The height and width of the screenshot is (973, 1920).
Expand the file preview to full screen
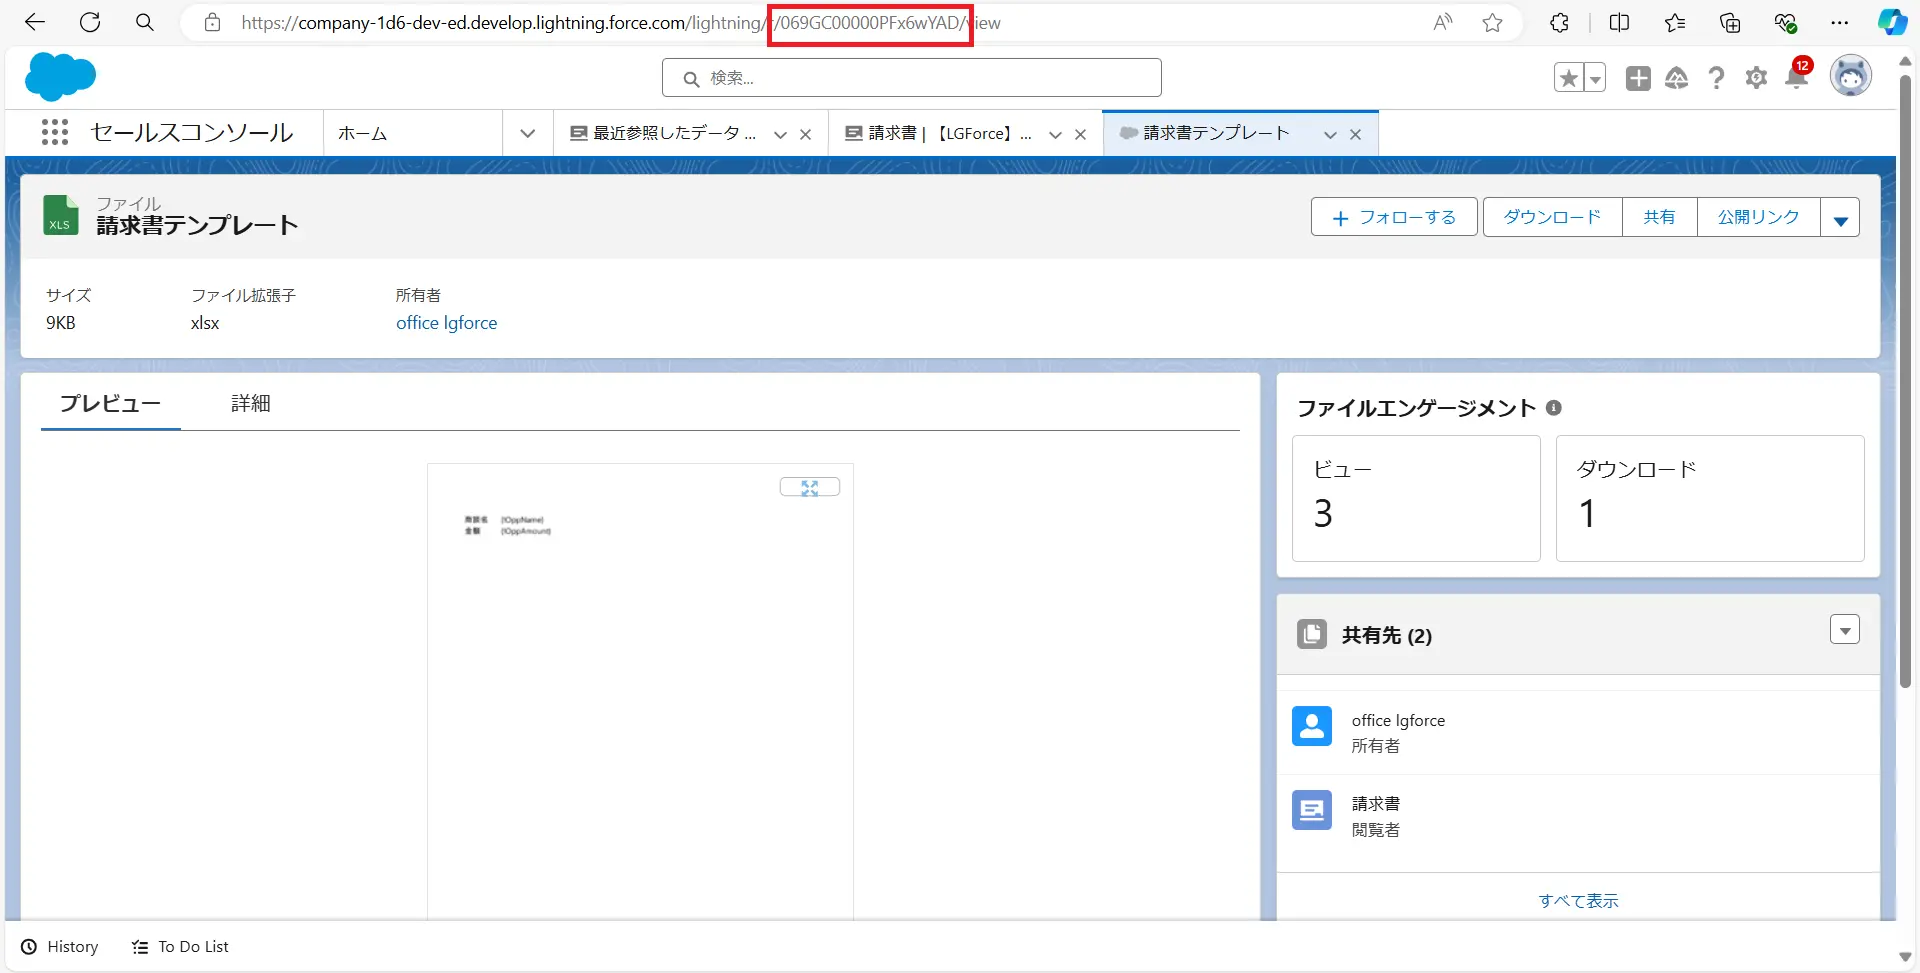pyautogui.click(x=809, y=487)
